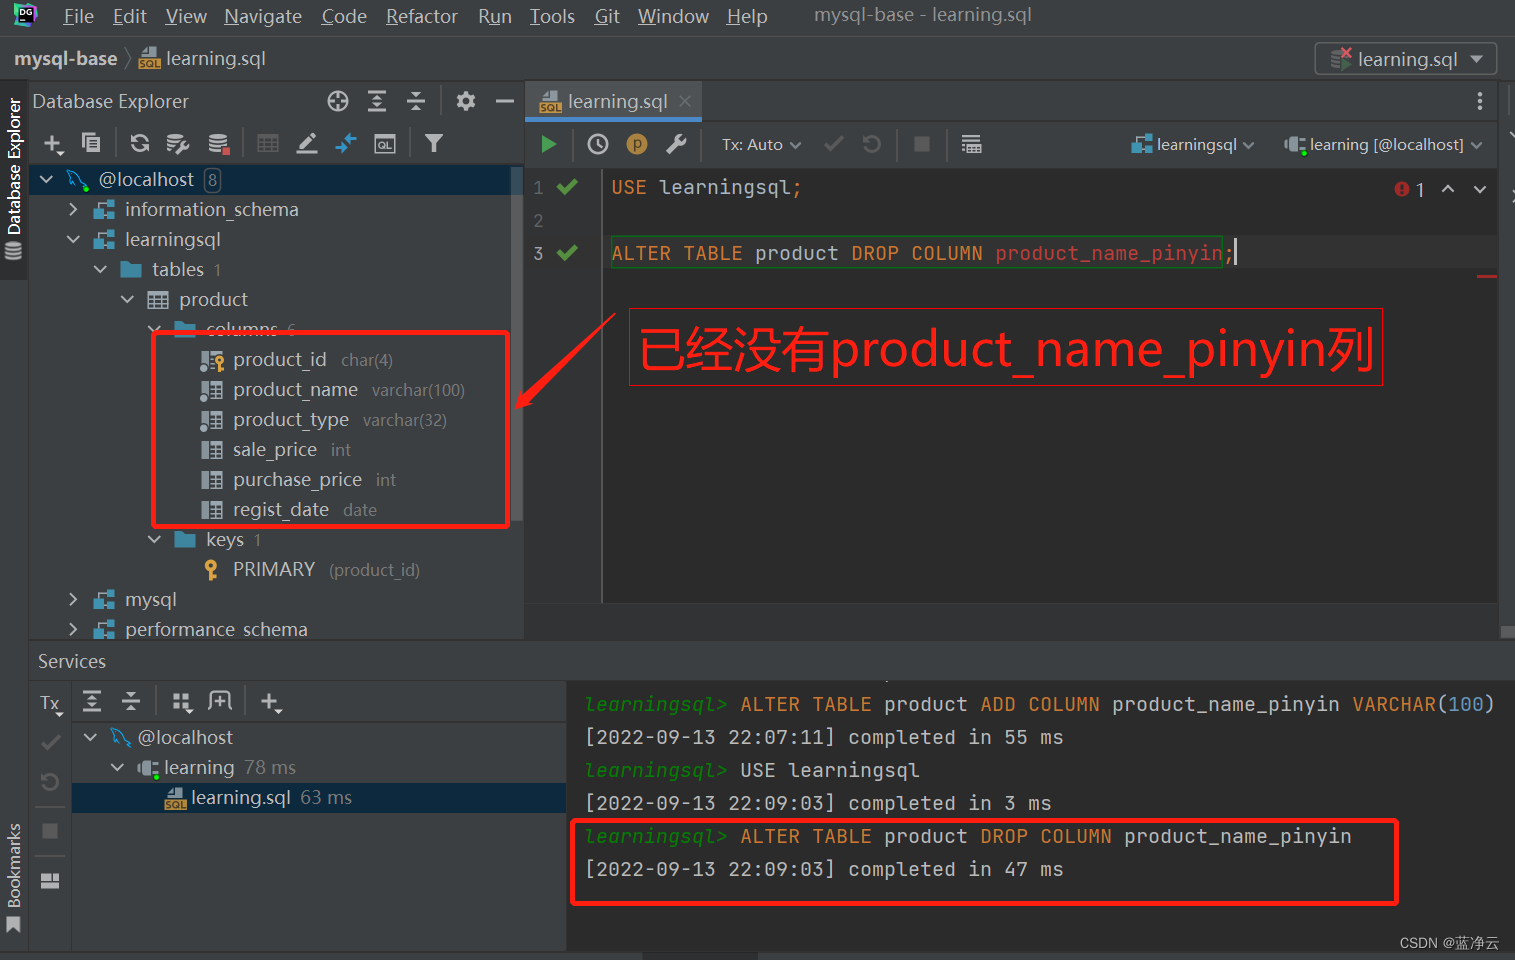Collapse the product table node
Viewport: 1515px width, 960px height.
tap(127, 299)
